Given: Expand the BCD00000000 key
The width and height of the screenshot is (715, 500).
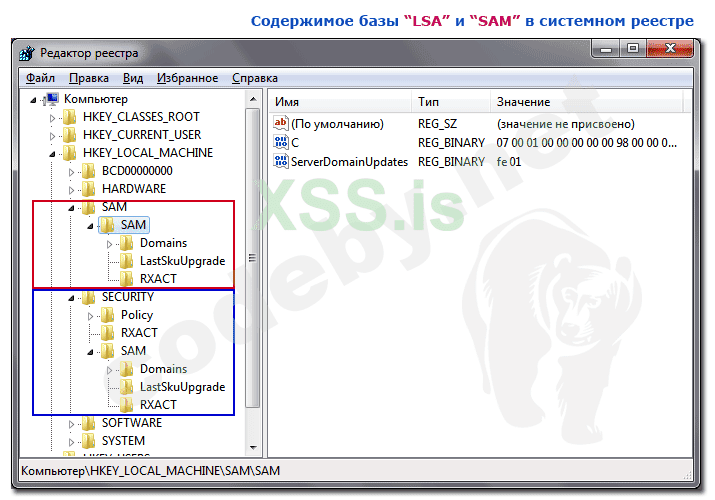Looking at the screenshot, I should coord(71,172).
